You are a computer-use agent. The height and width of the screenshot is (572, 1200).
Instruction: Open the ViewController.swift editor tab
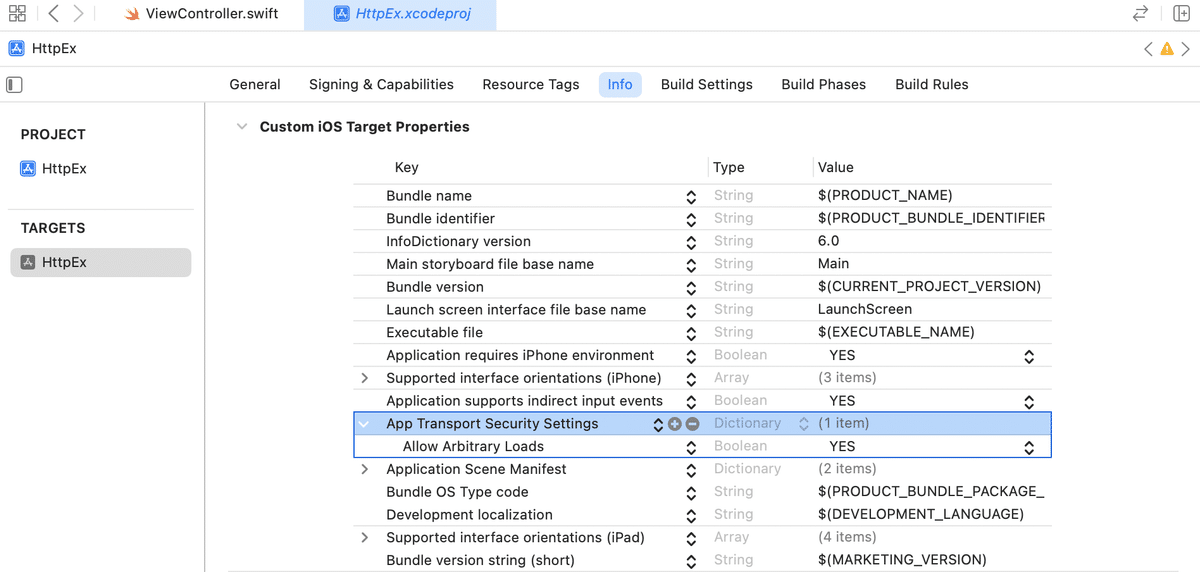(x=211, y=14)
